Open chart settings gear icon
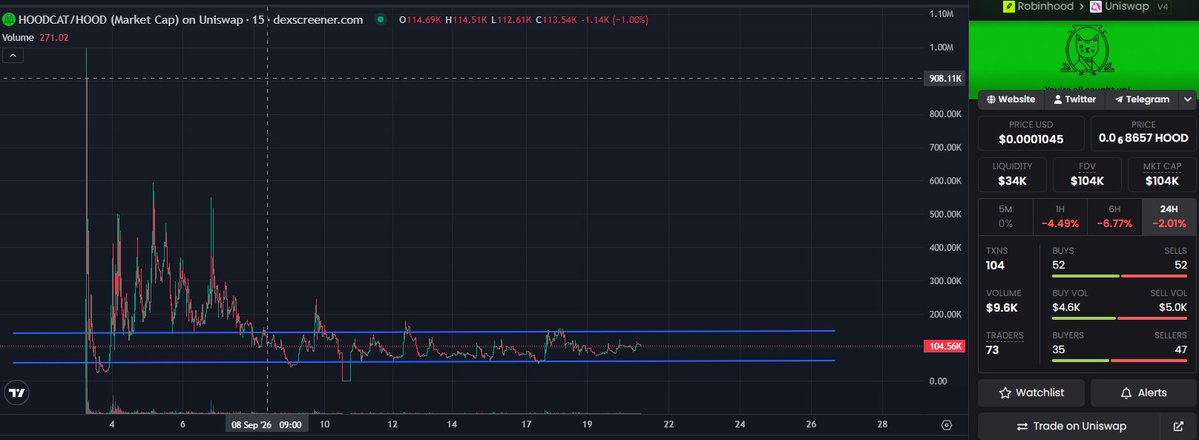The height and width of the screenshot is (440, 1199). (947, 425)
